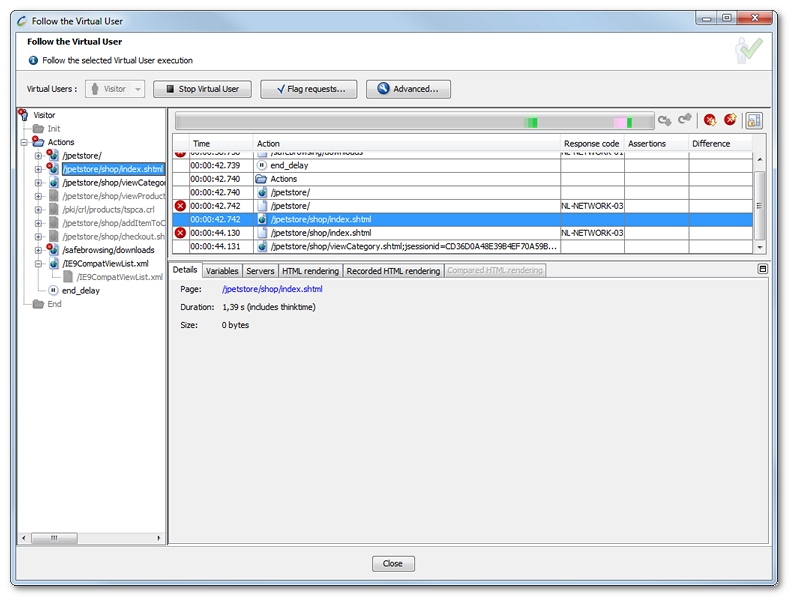
Task: Click /jpetstore/shop/index.shtml page link in Details
Action: pyautogui.click(x=272, y=289)
